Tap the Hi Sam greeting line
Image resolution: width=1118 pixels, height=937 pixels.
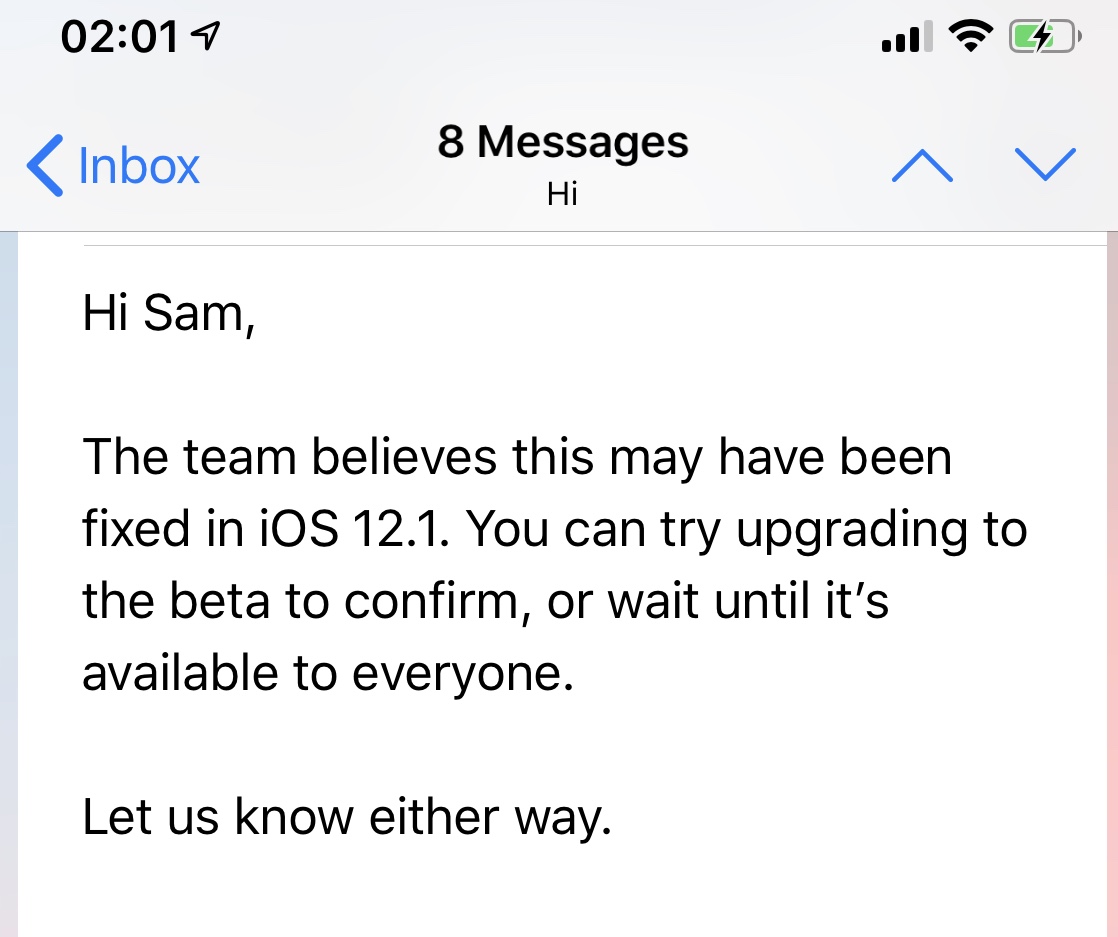(x=169, y=314)
